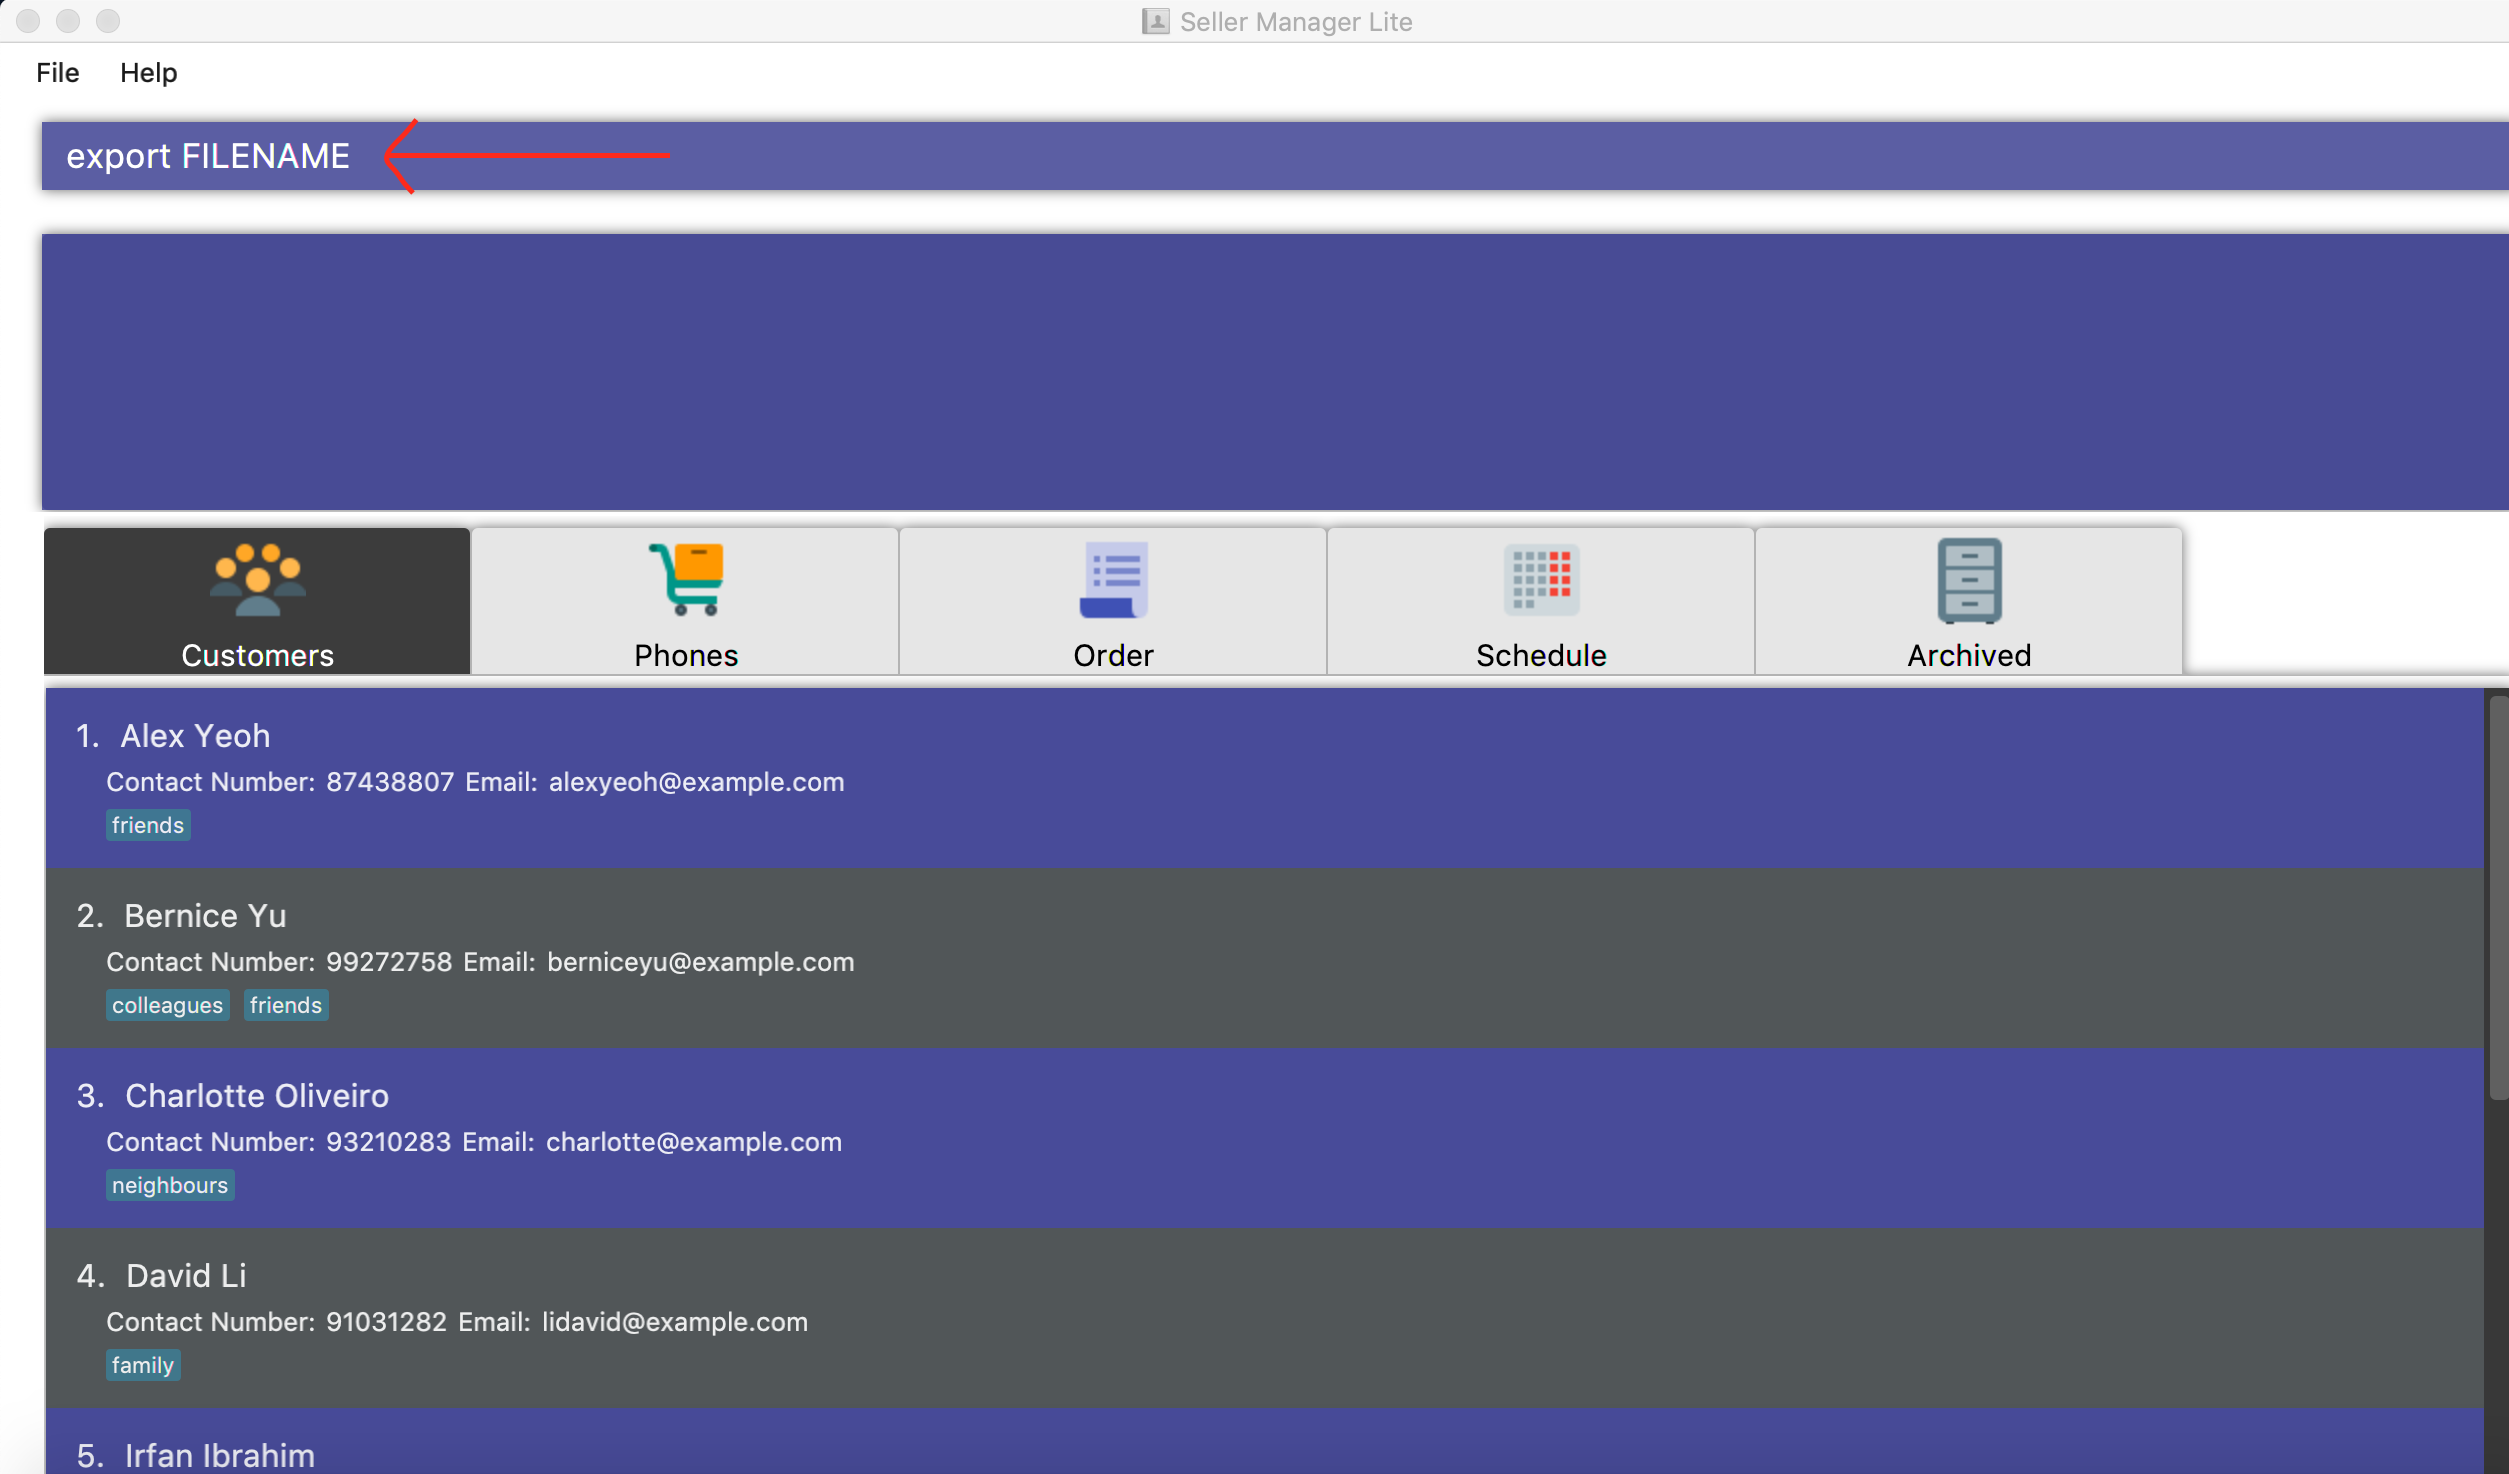Image resolution: width=2509 pixels, height=1474 pixels.
Task: Open the Help menu
Action: (147, 72)
